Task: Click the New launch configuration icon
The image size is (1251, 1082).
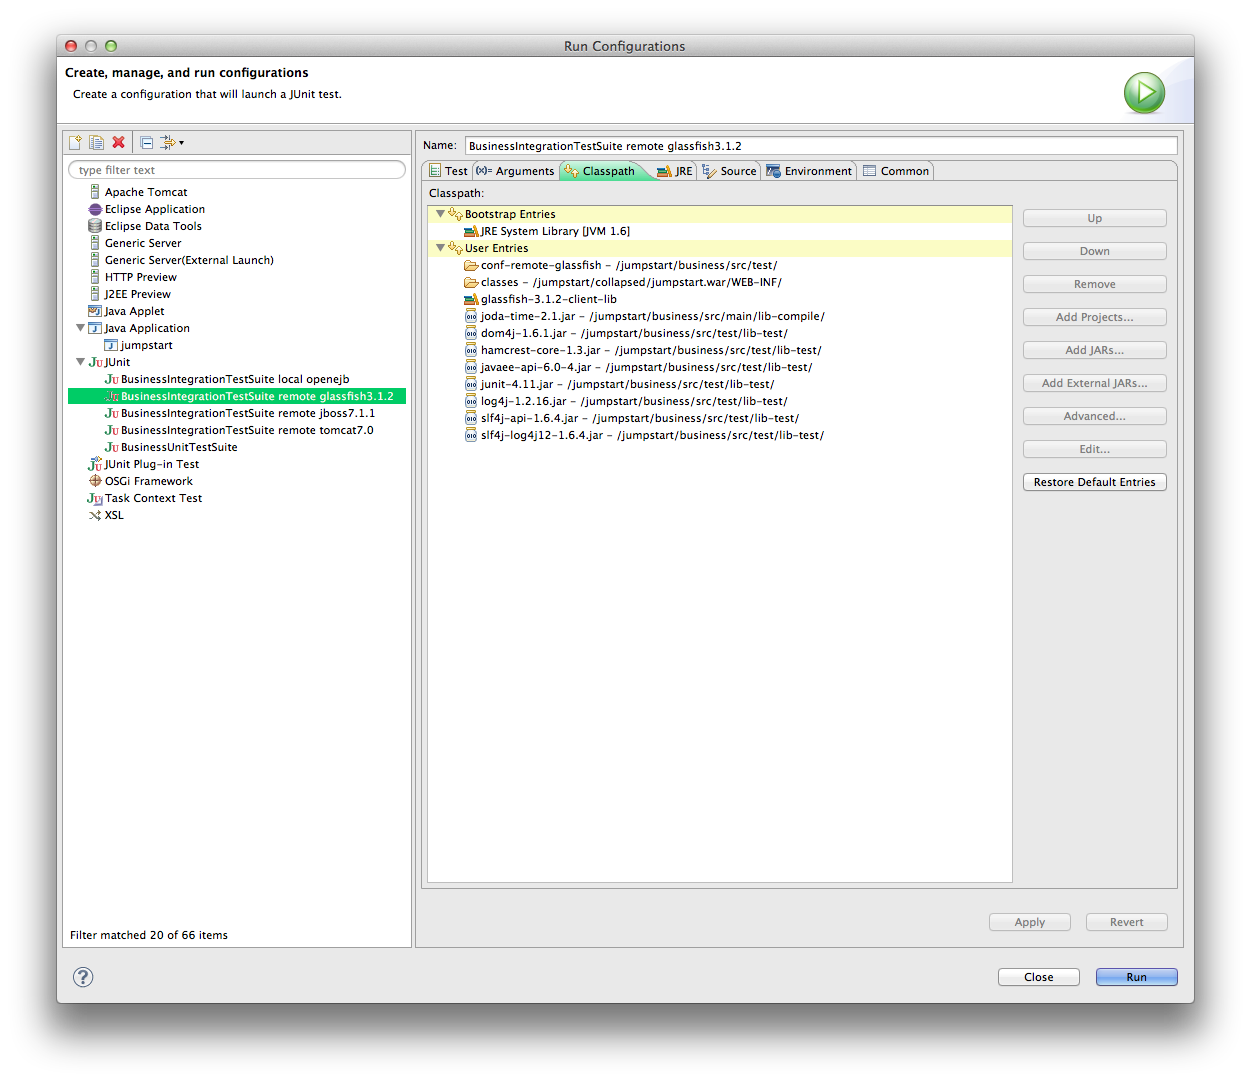Action: (75, 142)
